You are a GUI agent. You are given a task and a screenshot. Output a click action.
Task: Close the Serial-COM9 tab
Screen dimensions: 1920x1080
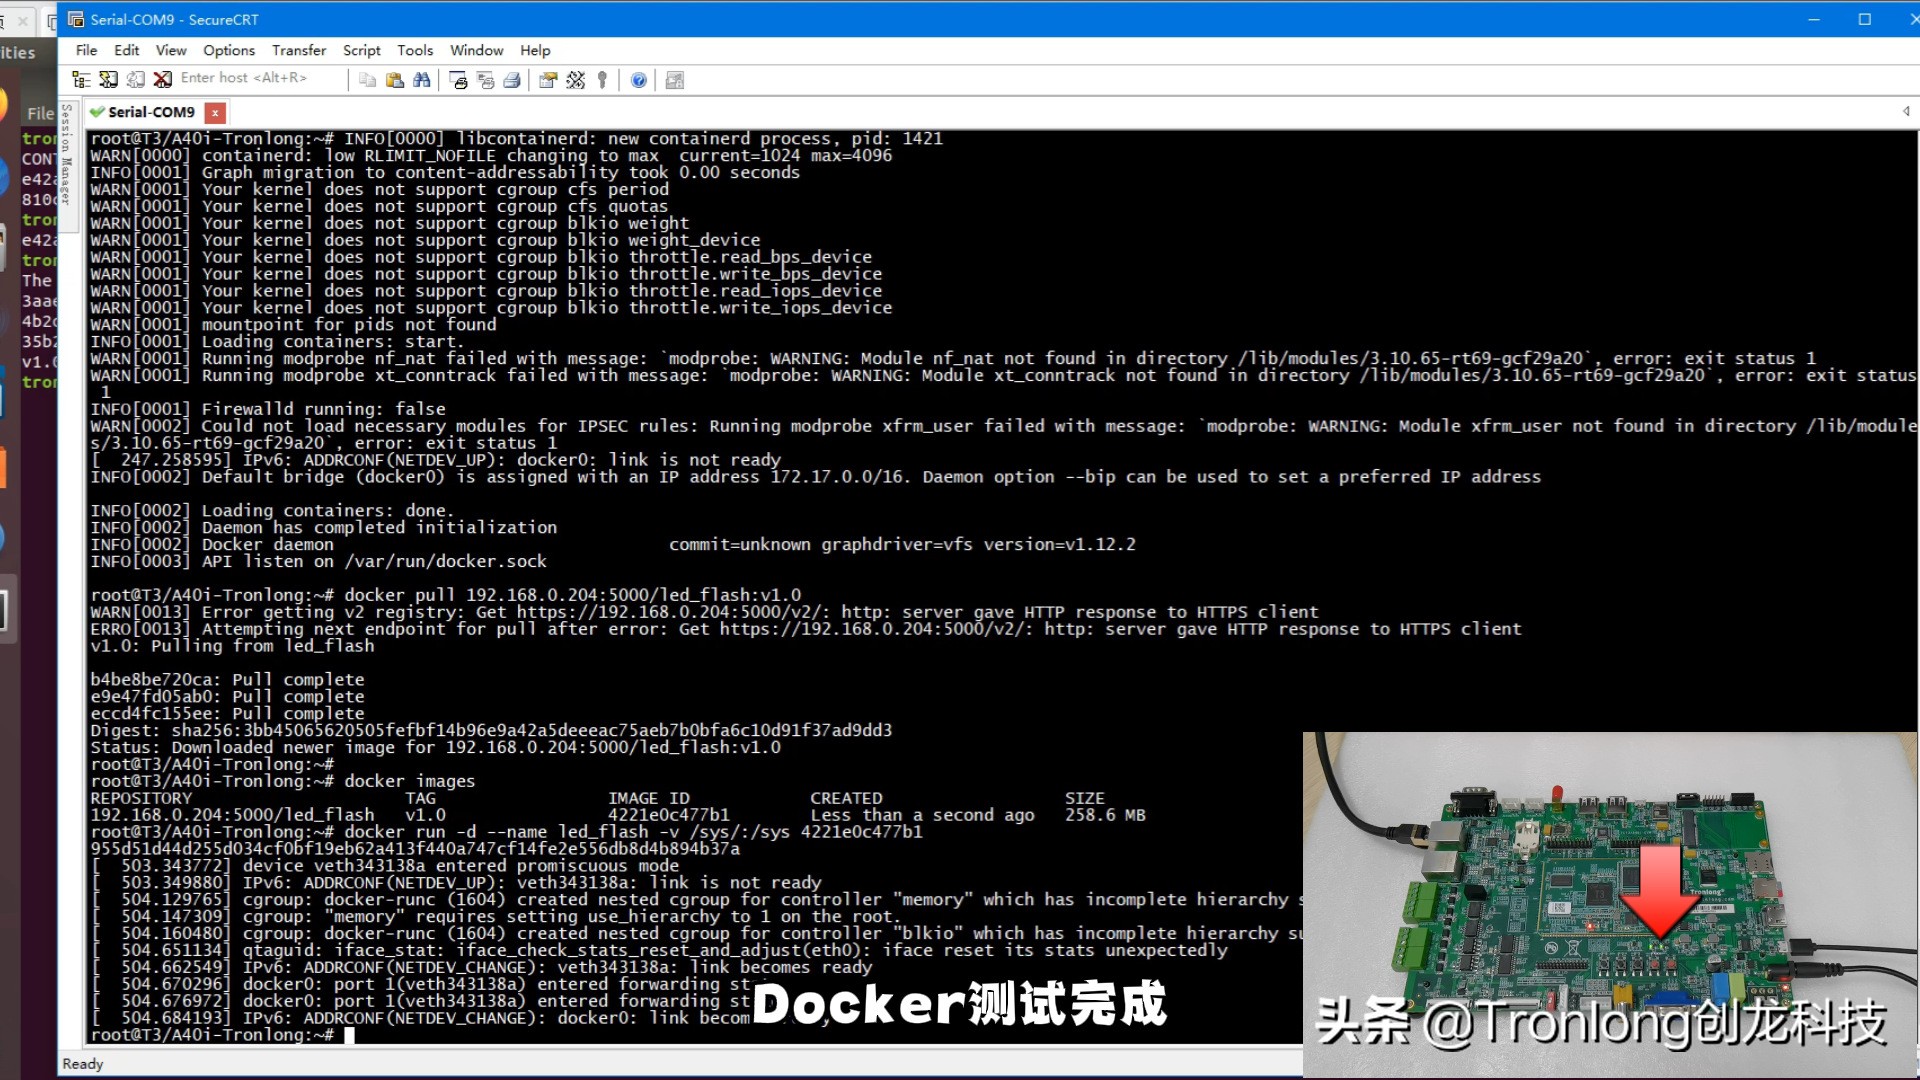tap(215, 113)
